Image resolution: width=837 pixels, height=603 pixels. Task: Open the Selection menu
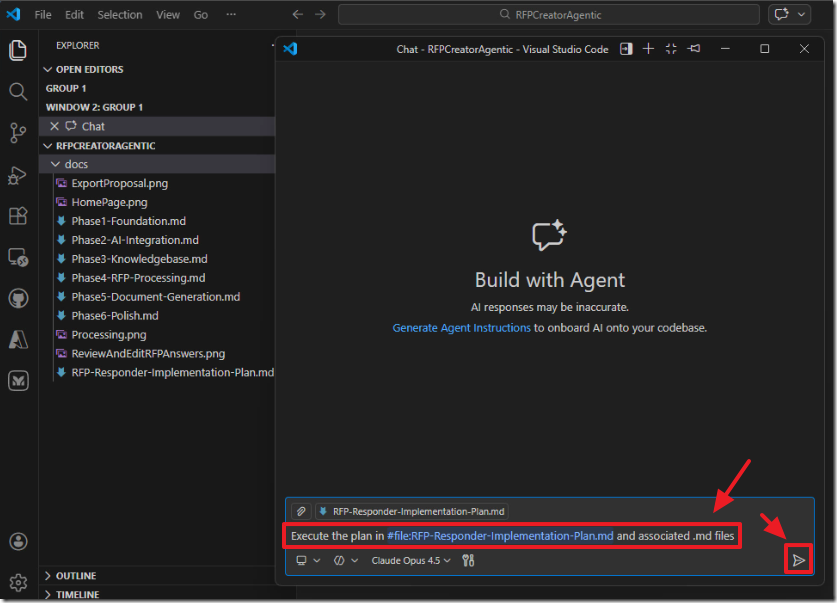[x=119, y=15]
